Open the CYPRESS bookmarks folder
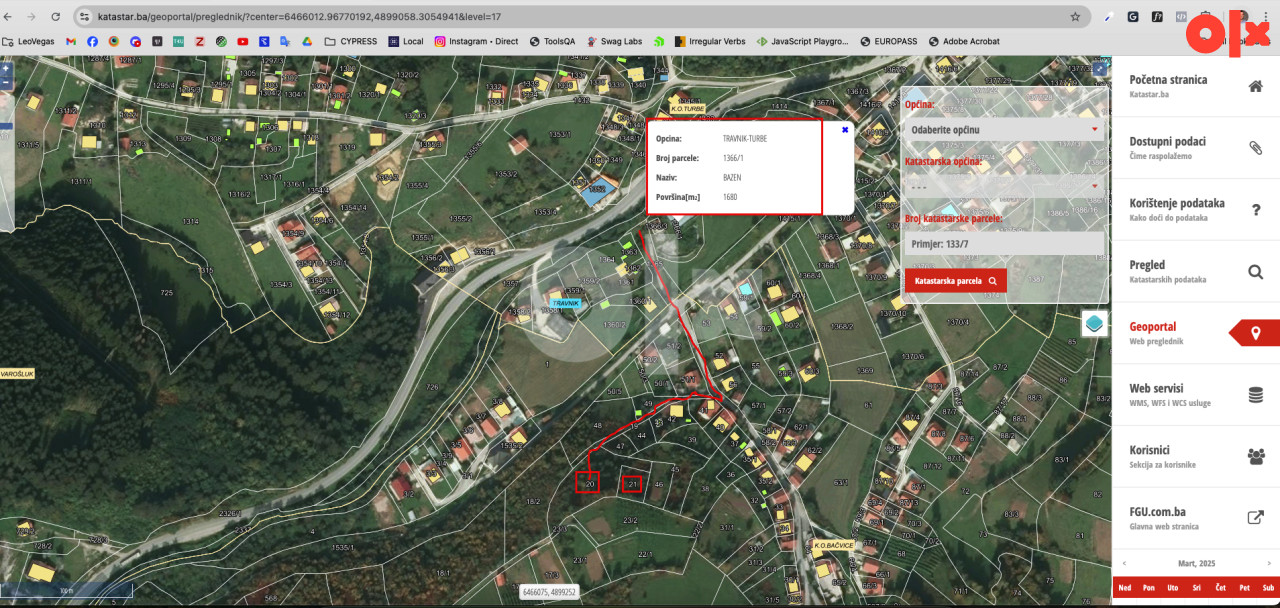 (x=350, y=42)
